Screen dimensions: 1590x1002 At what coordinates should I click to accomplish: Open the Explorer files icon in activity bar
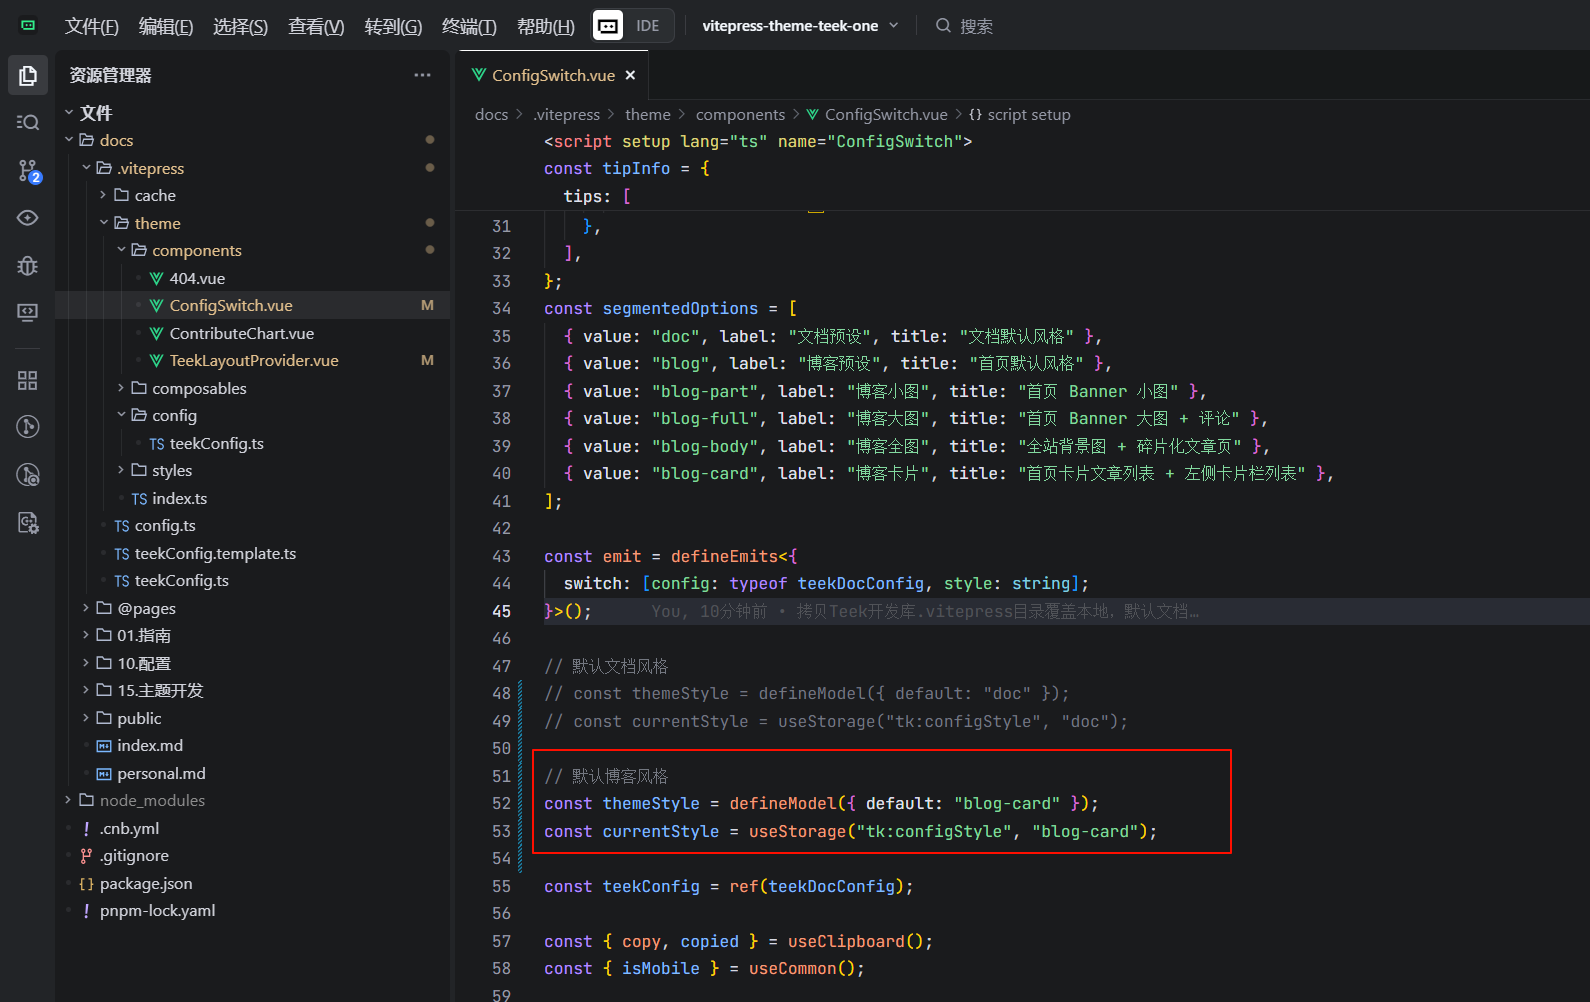click(28, 75)
